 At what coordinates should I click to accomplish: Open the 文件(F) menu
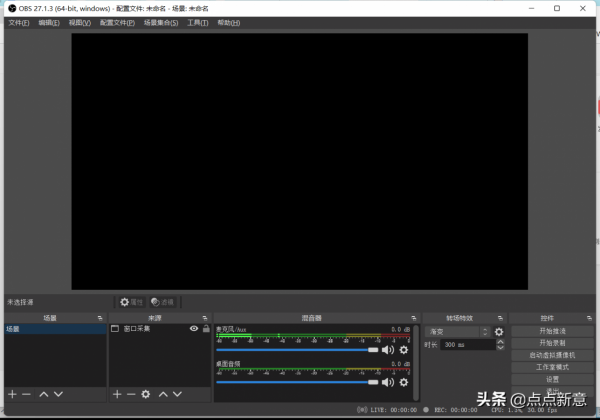tap(19, 22)
